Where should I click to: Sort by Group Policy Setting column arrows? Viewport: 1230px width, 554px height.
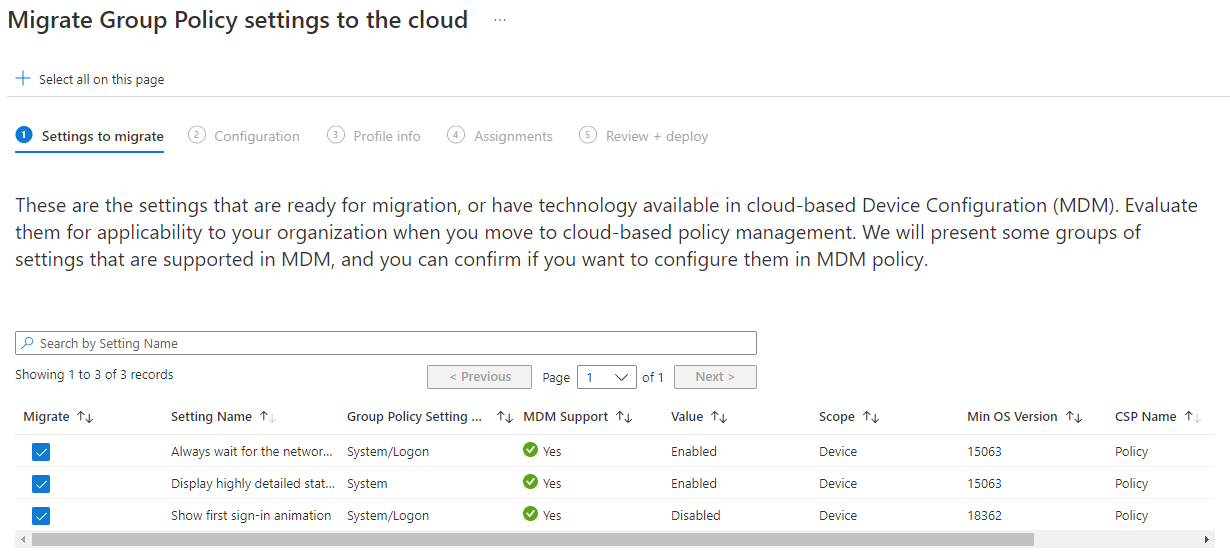coord(505,417)
